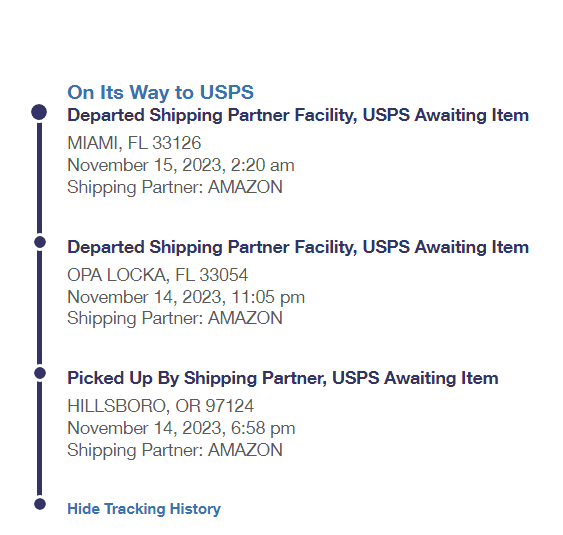
Task: Click the OPA LOCKA, FL 33054 location text
Action: (158, 275)
